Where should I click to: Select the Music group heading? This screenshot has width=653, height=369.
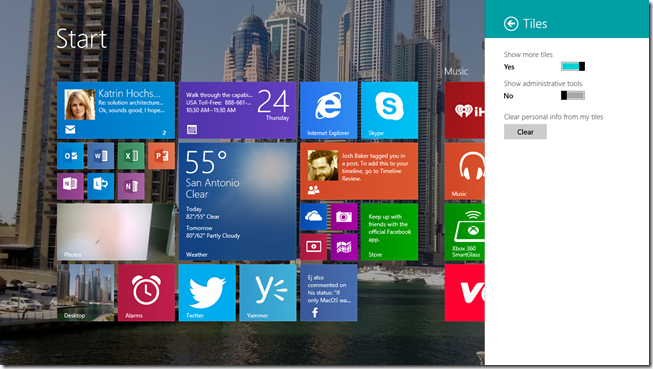tap(456, 71)
